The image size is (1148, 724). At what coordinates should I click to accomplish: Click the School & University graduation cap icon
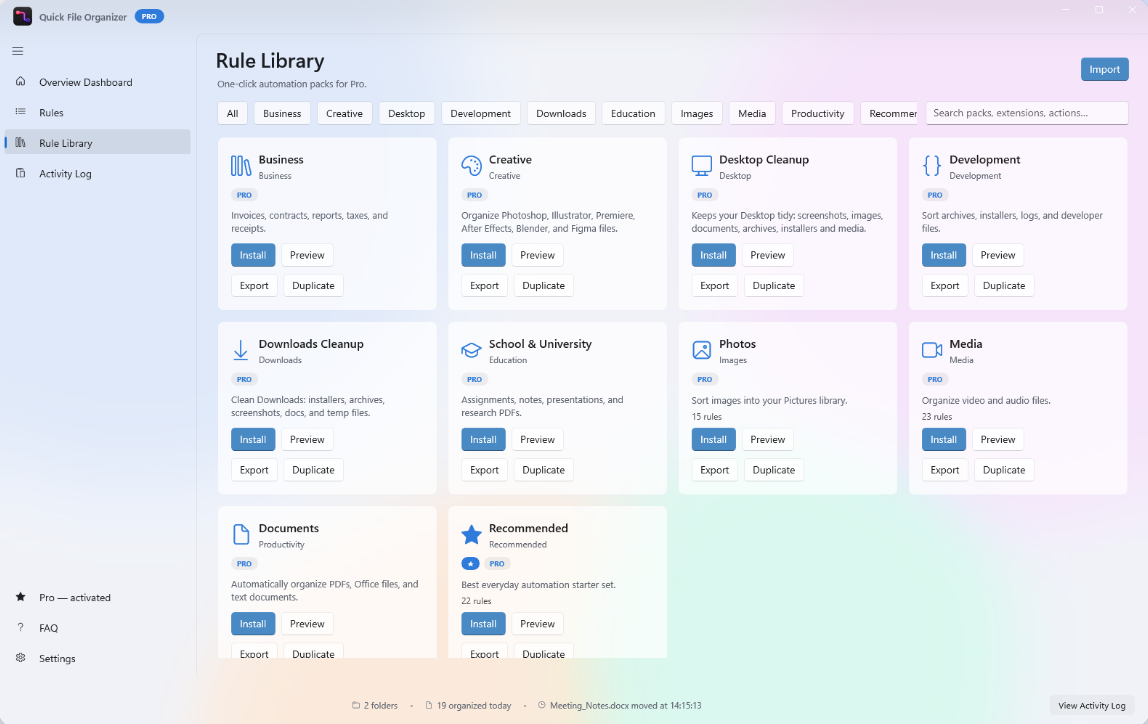click(472, 350)
